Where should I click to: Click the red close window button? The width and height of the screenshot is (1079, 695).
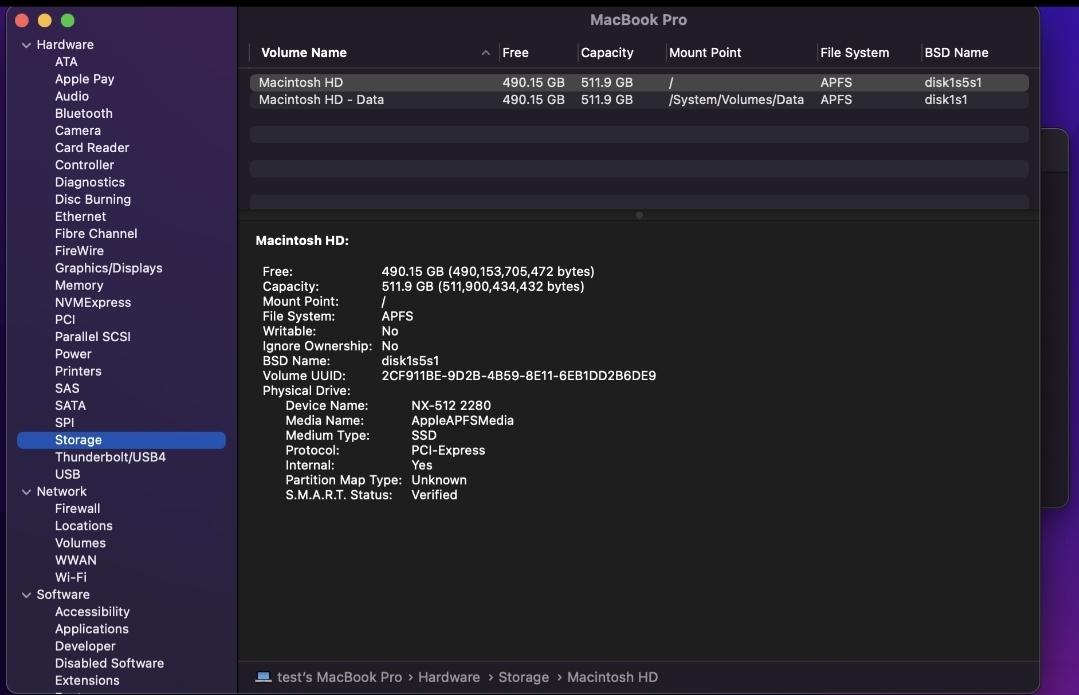coord(21,21)
